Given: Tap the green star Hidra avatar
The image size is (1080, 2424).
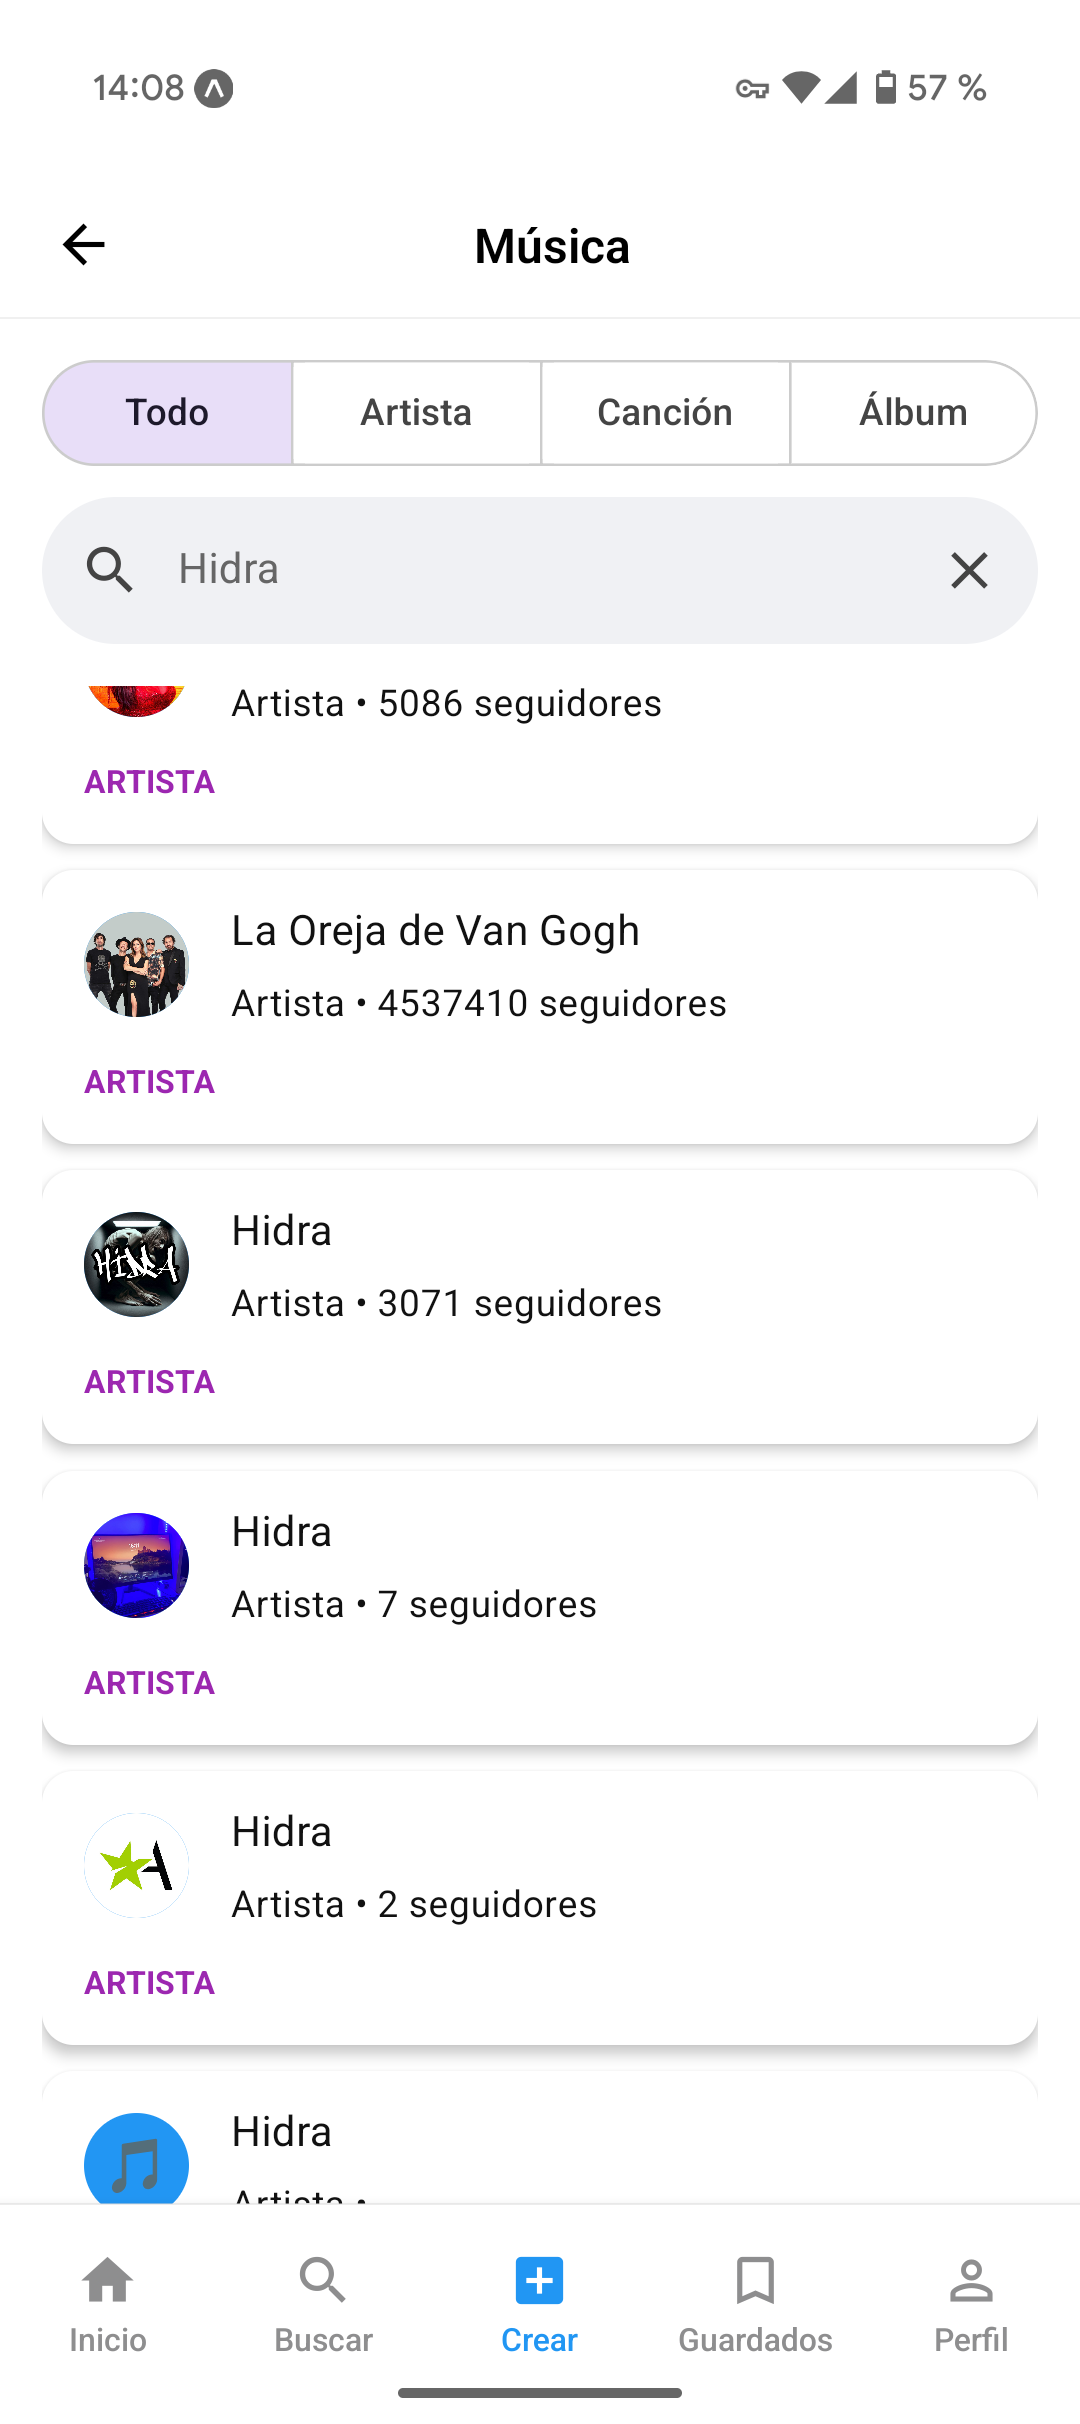Looking at the screenshot, I should point(136,1865).
